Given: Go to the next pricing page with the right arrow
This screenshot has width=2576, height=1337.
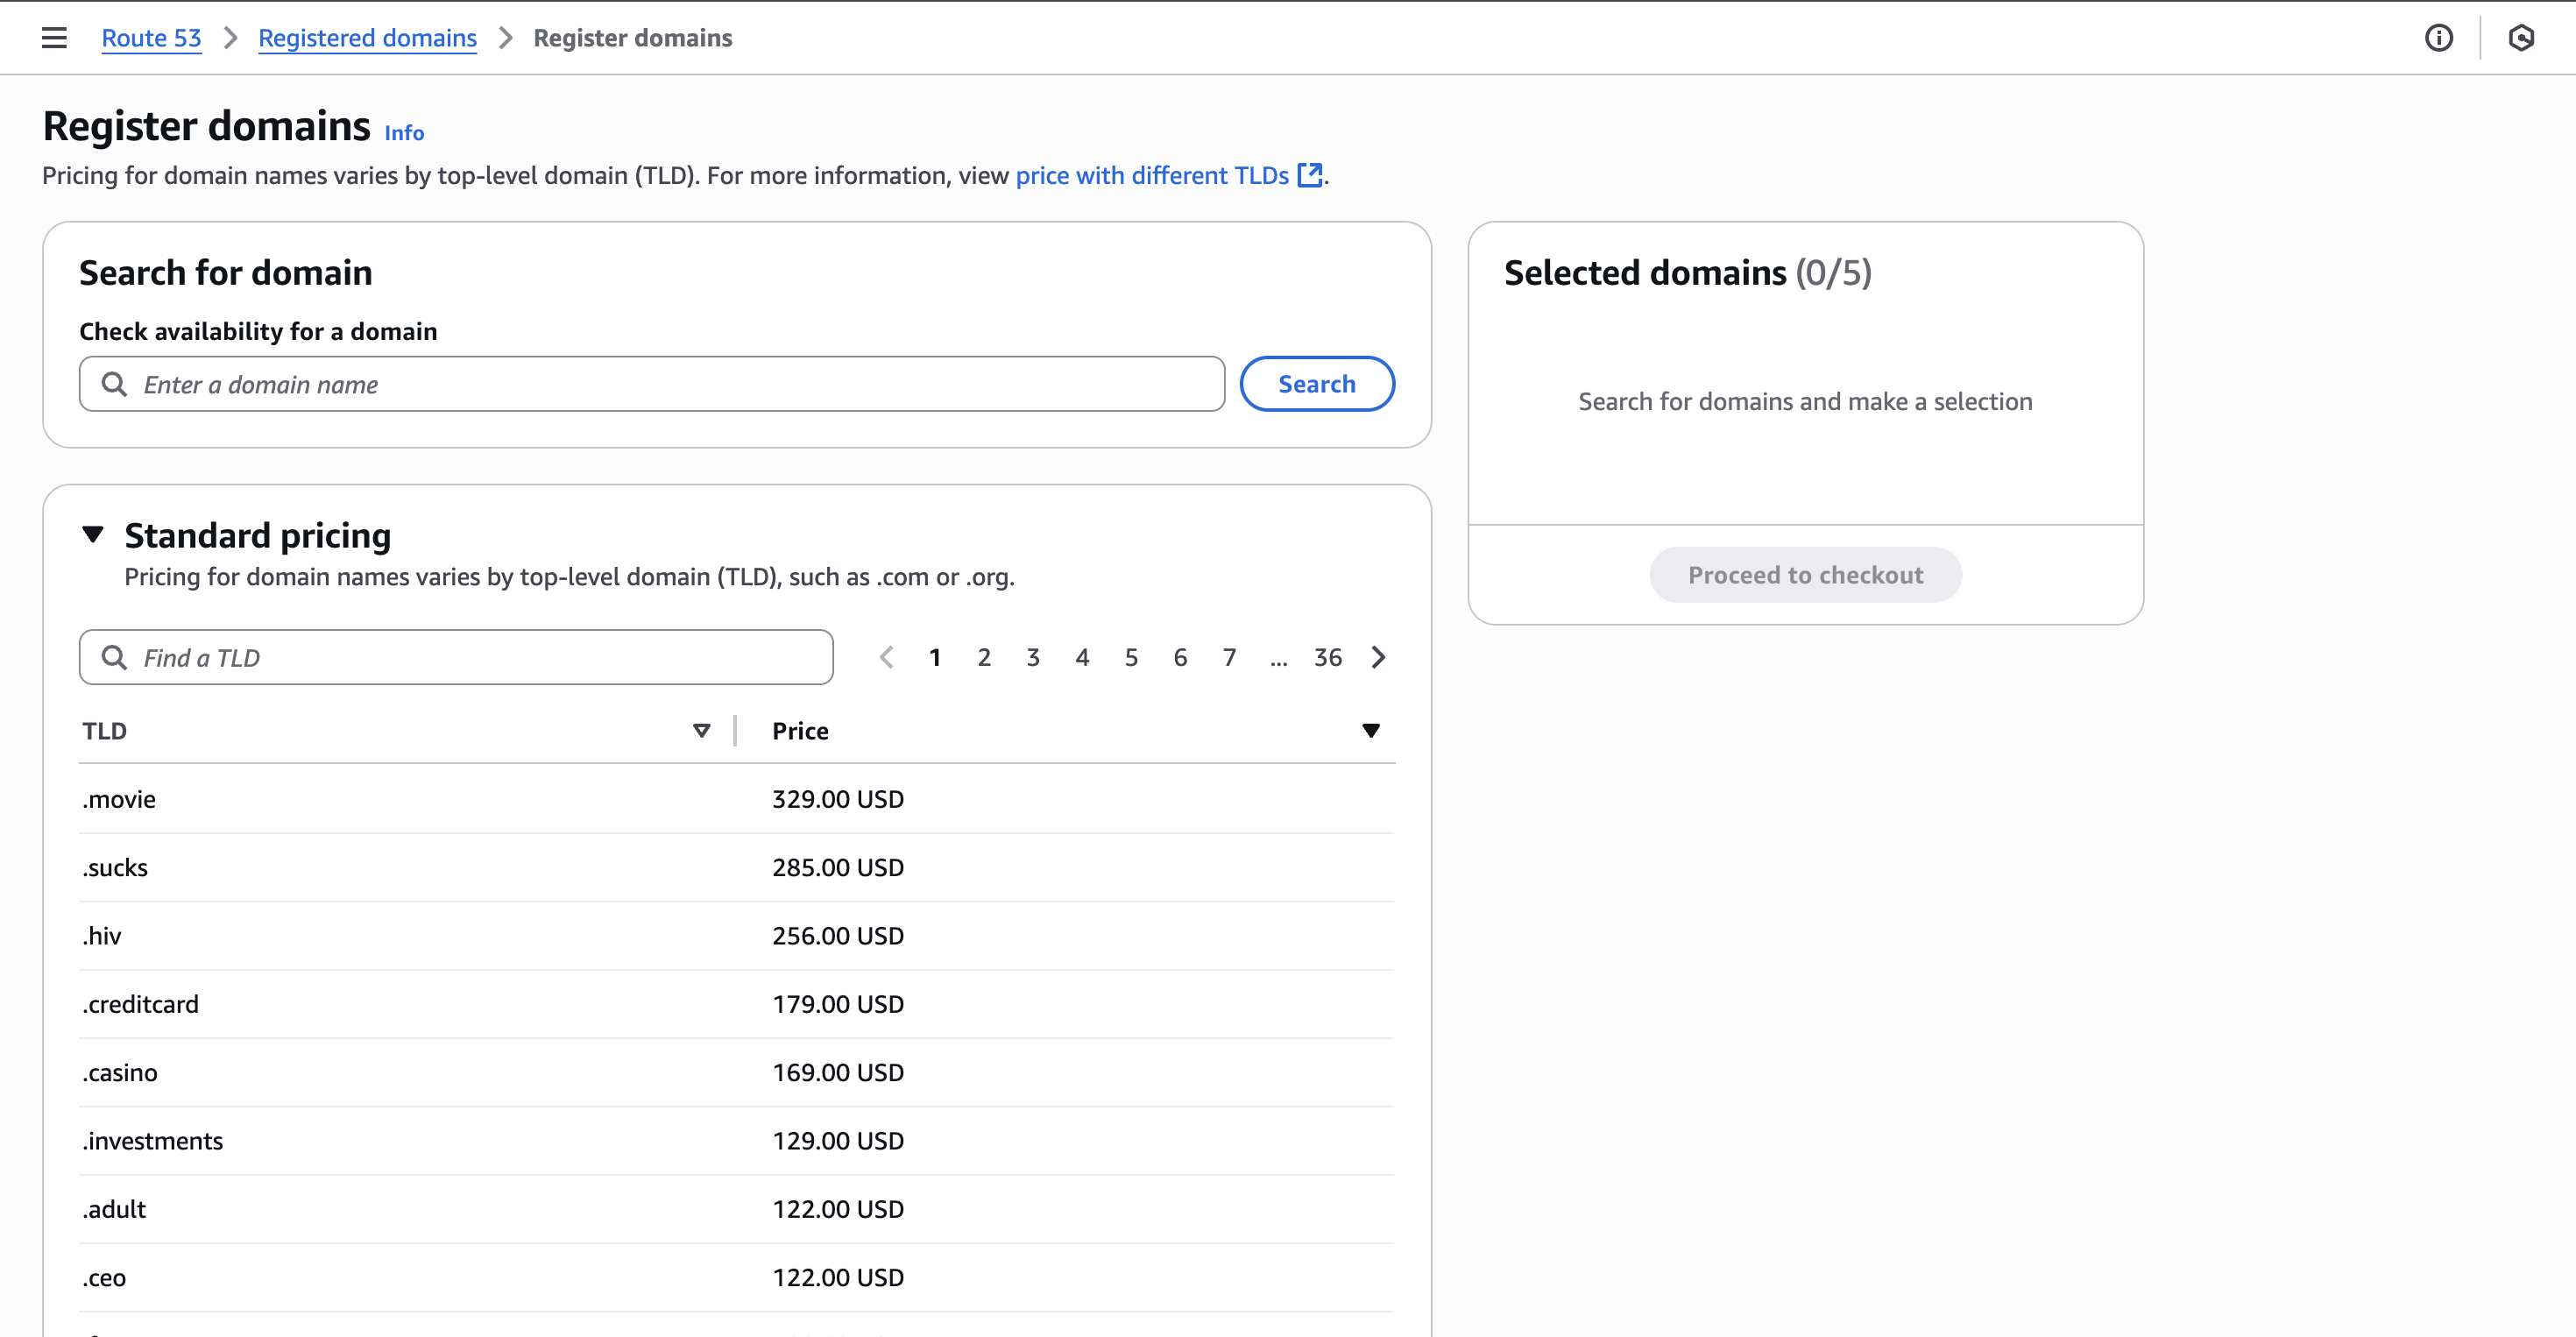Looking at the screenshot, I should coord(1378,657).
